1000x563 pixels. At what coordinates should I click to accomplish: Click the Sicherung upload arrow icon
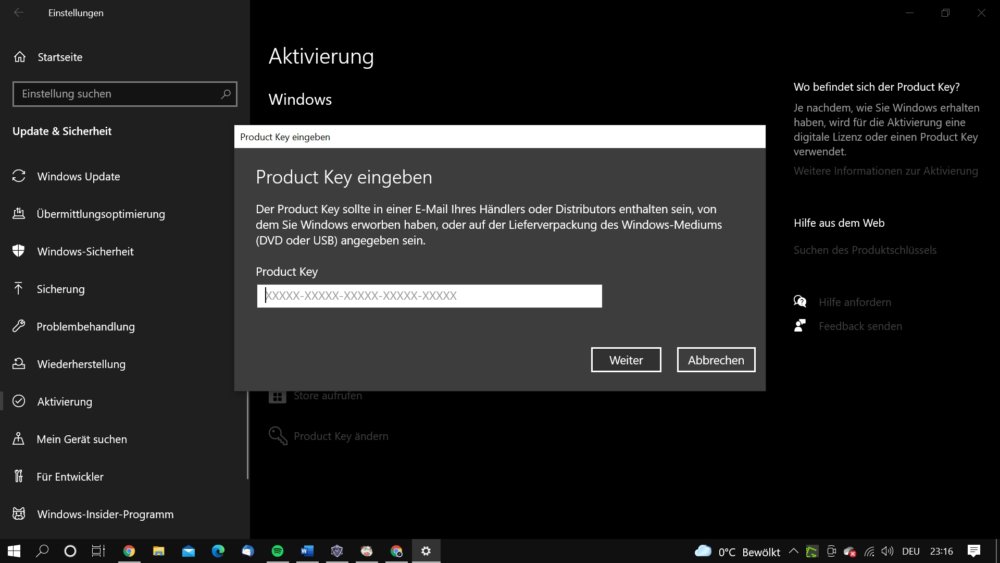(x=18, y=288)
